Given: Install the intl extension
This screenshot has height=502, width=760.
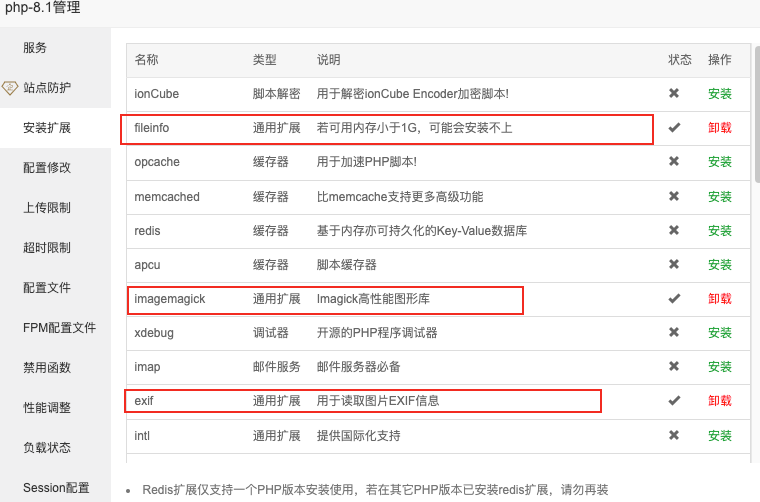Looking at the screenshot, I should pos(719,436).
